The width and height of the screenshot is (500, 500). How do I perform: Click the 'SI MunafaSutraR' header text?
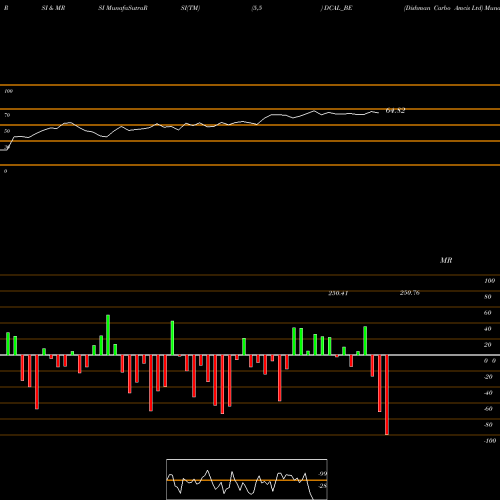(123, 8)
